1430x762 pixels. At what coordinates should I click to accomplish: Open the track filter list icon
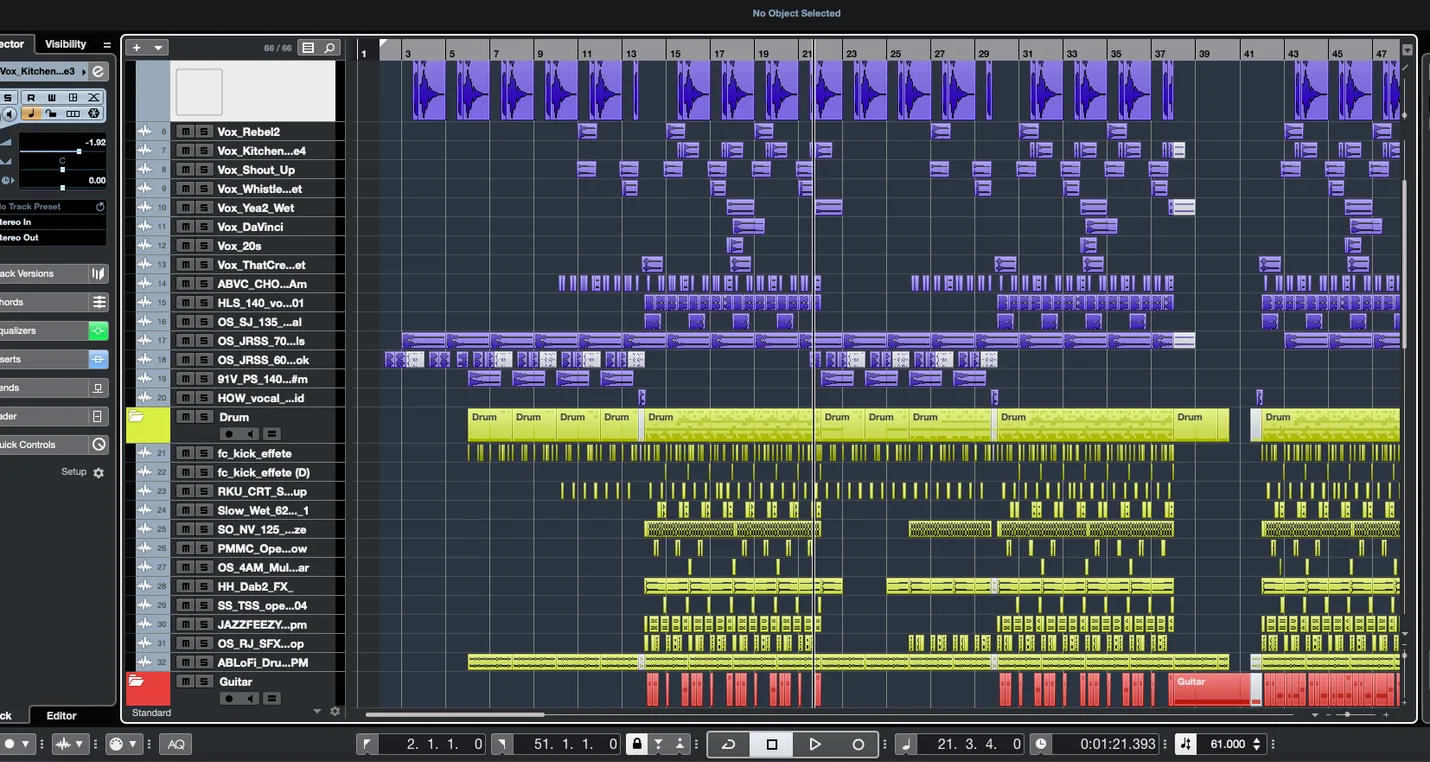pos(308,47)
